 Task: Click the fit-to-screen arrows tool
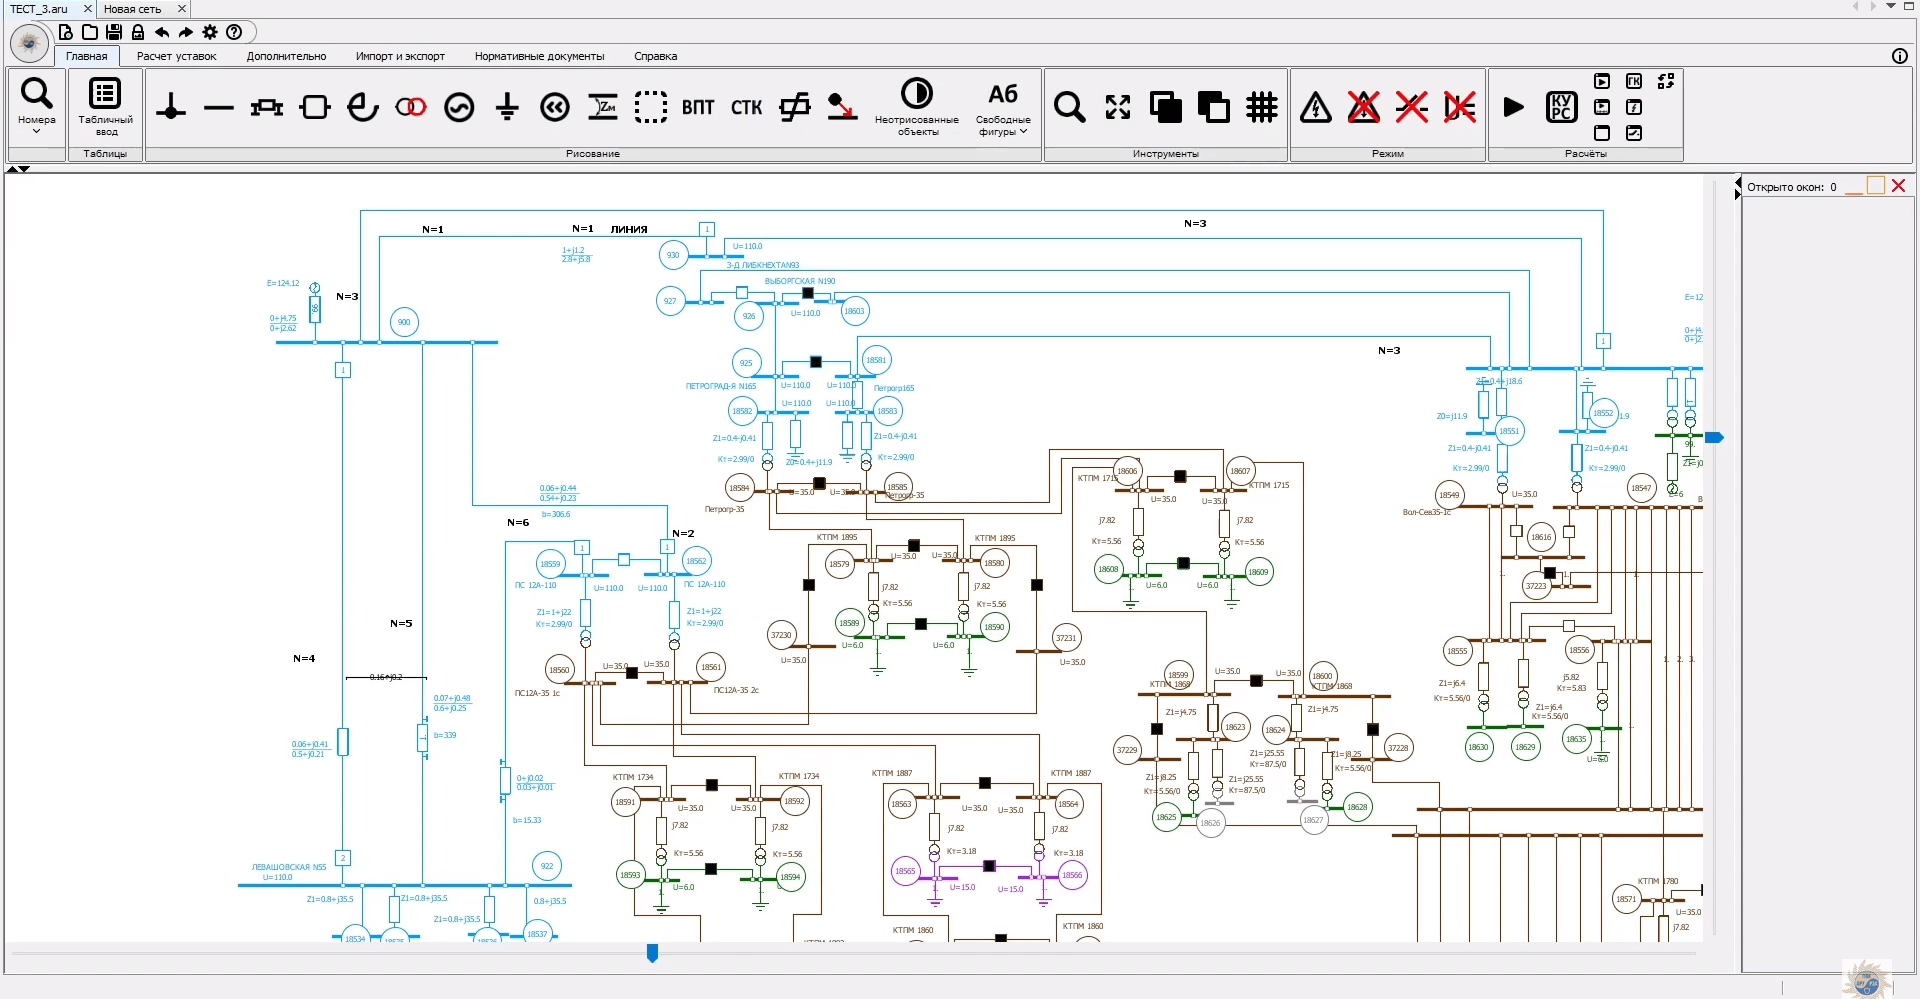1118,107
